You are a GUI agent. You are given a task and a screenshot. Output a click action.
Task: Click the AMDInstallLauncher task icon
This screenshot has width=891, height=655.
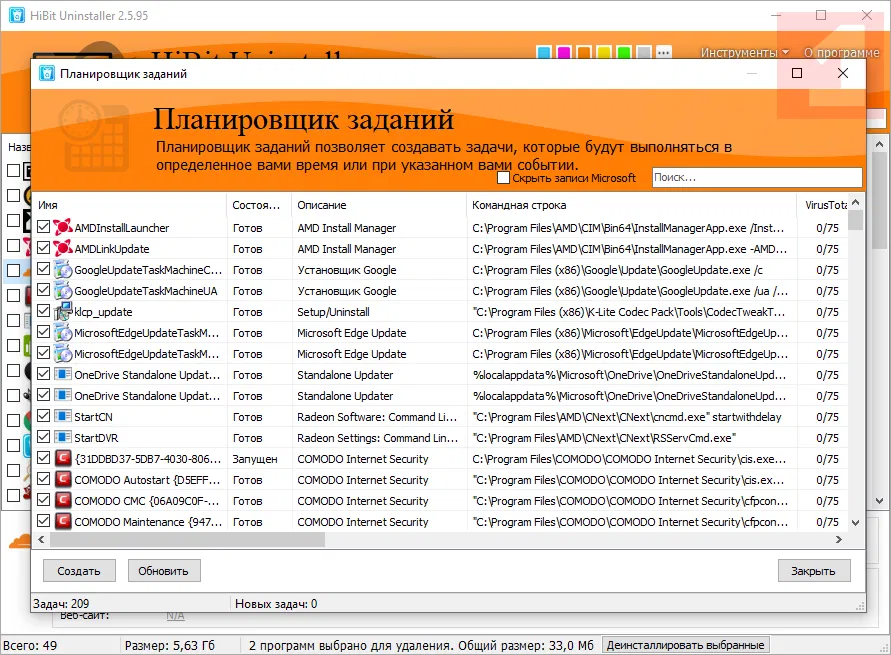click(63, 227)
